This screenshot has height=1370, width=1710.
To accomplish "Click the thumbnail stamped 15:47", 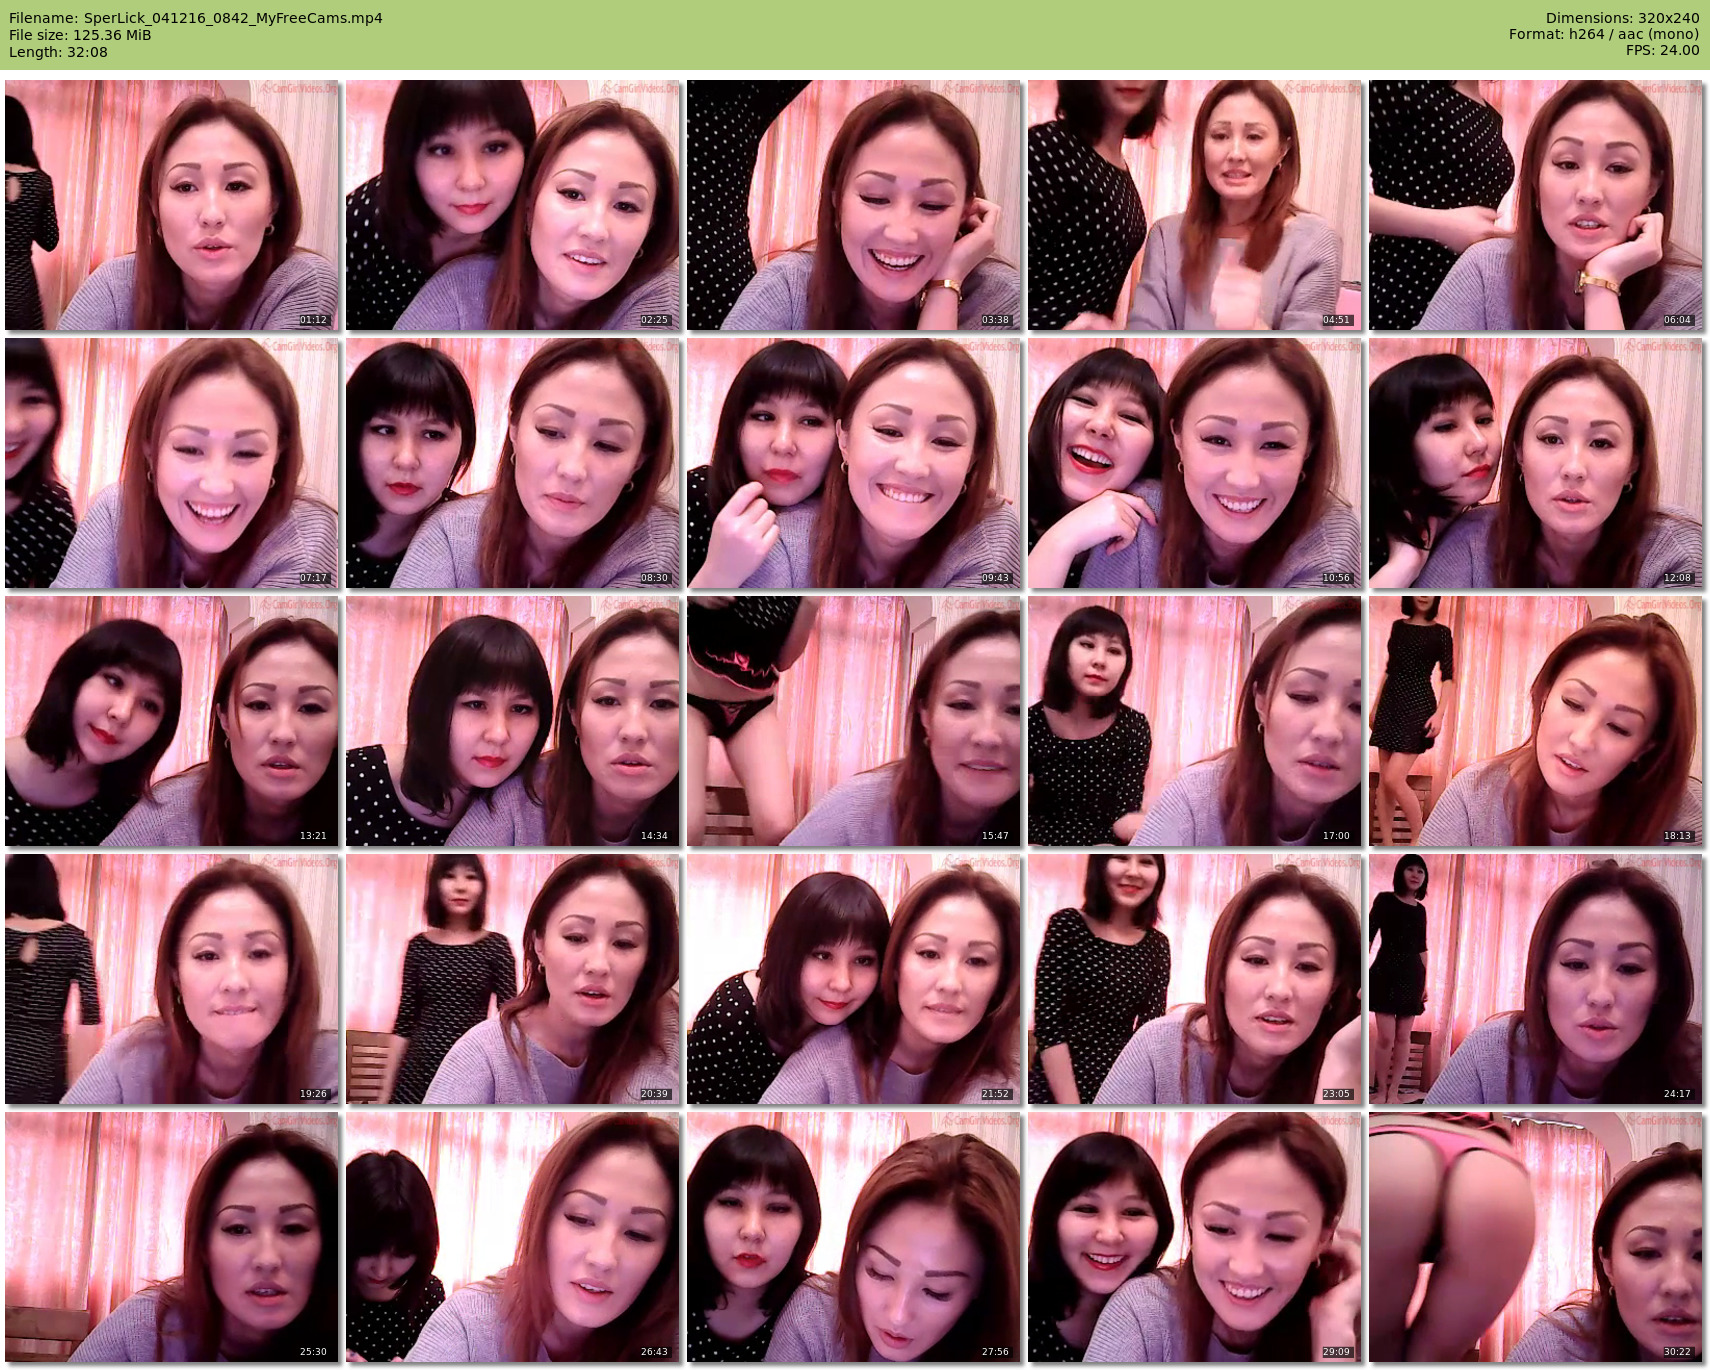I will pyautogui.click(x=854, y=721).
